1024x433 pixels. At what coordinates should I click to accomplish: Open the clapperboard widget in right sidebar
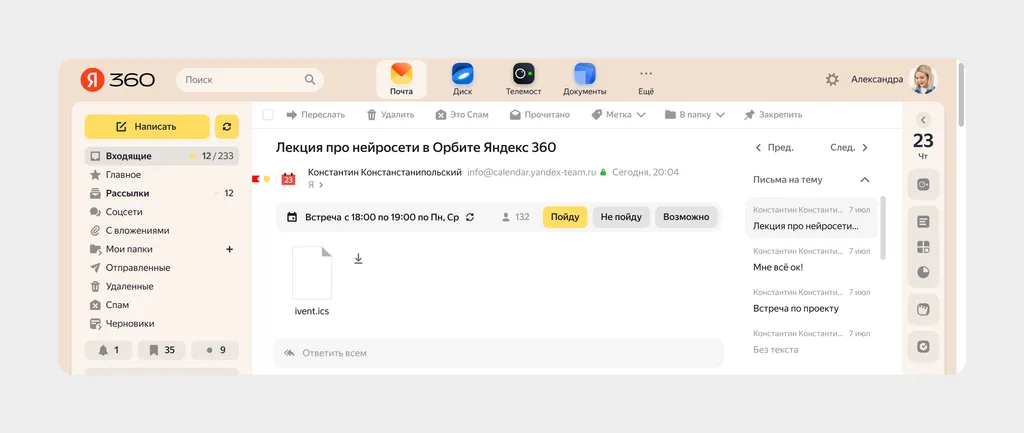click(923, 310)
